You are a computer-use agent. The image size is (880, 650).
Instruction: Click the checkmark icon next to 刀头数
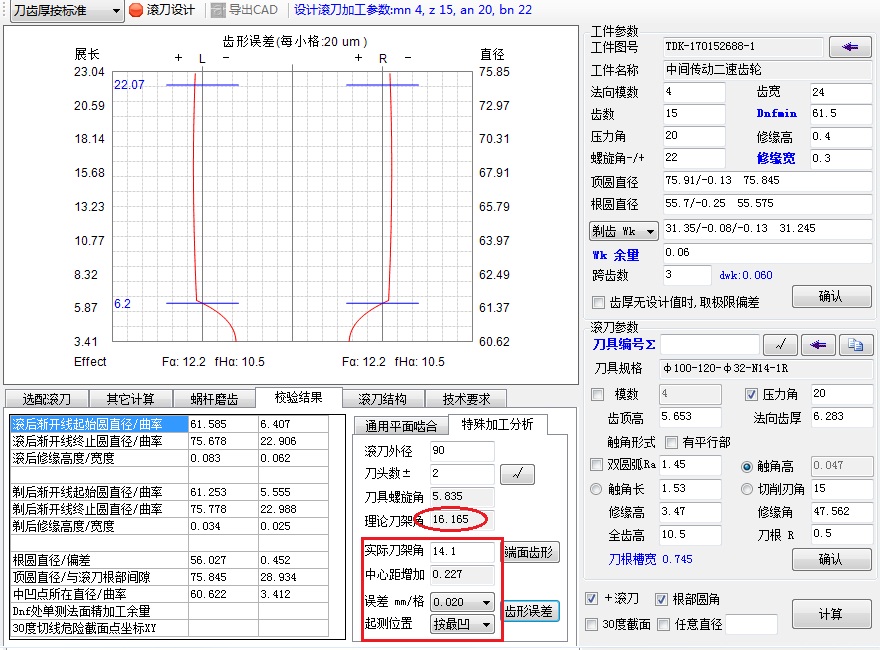517,474
